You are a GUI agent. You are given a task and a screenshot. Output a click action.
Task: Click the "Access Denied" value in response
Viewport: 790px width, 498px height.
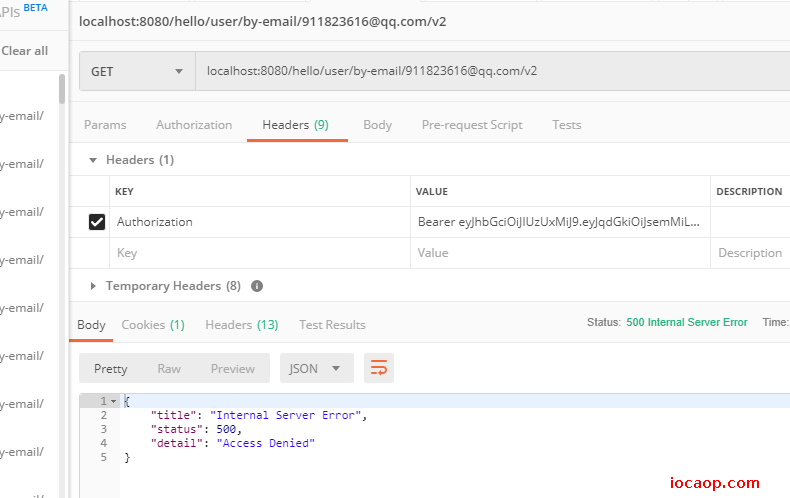pos(266,443)
